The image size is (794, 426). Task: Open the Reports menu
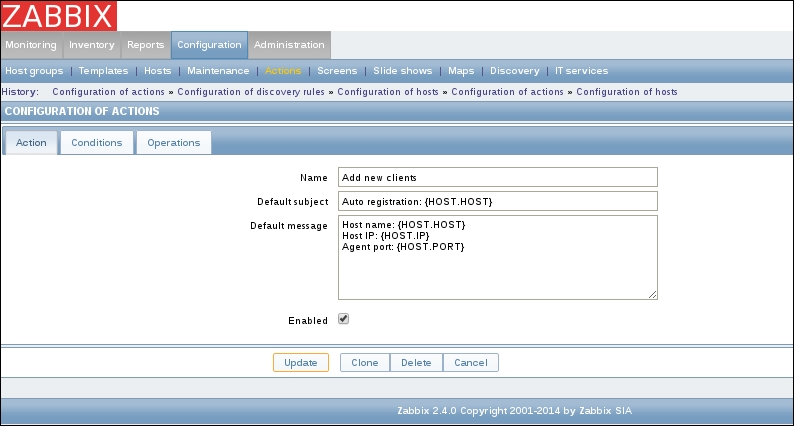pos(145,45)
